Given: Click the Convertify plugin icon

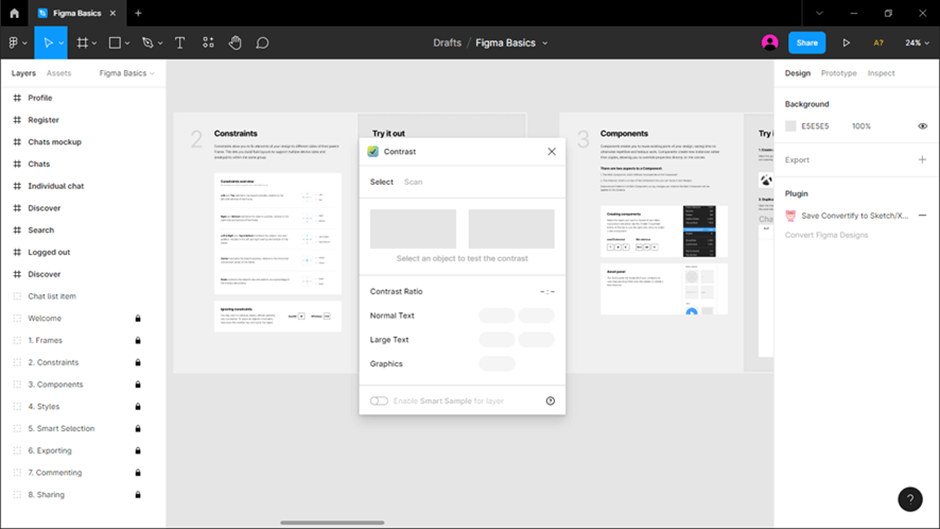Looking at the screenshot, I should pyautogui.click(x=791, y=215).
